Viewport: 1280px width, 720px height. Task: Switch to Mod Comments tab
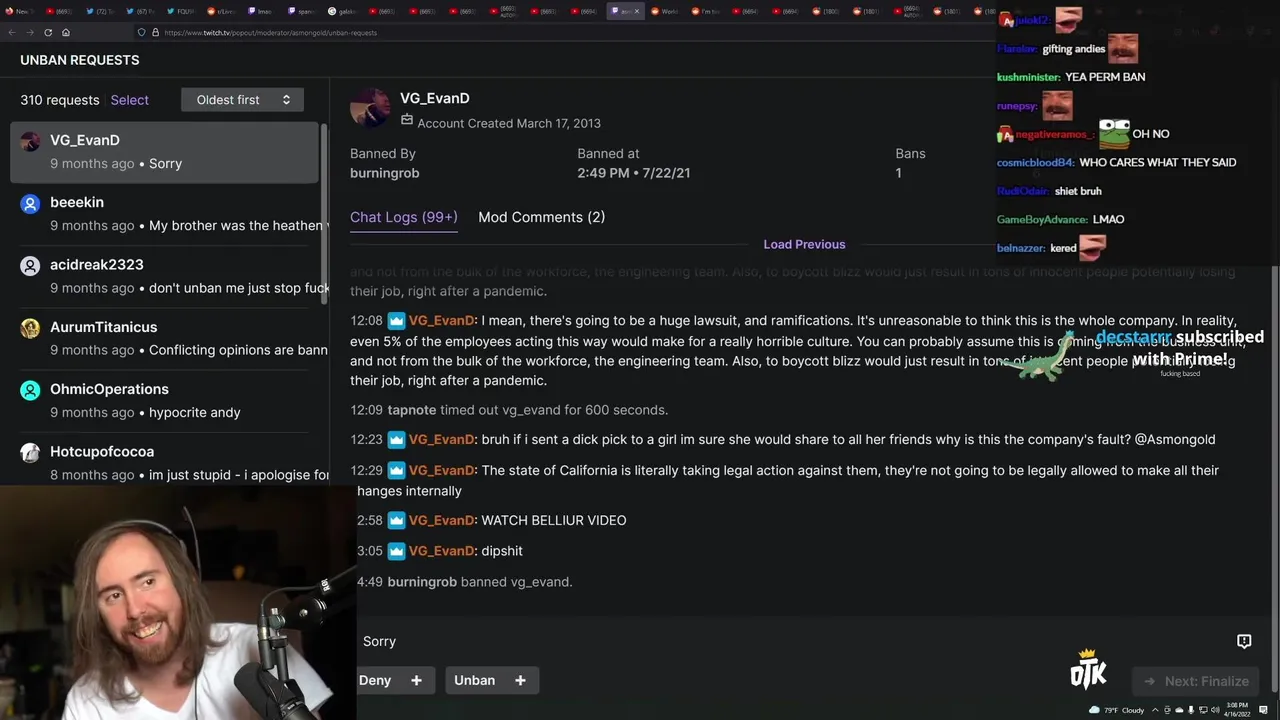pyautogui.click(x=541, y=217)
